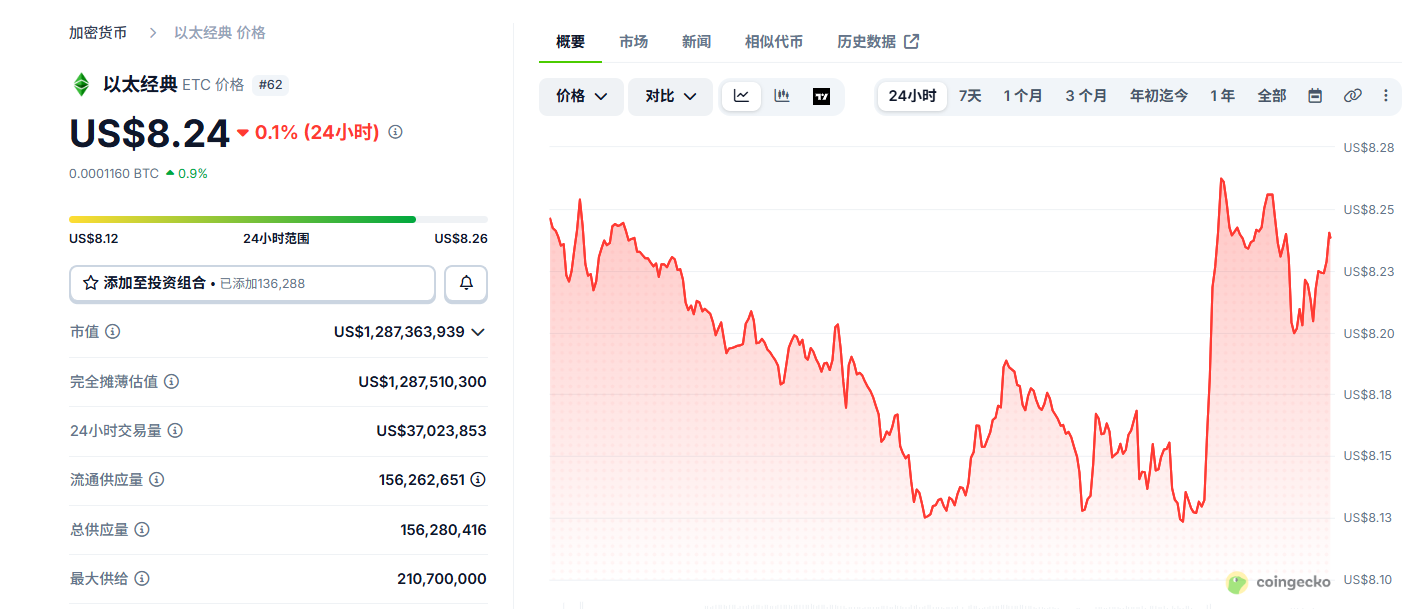The image size is (1428, 609).
Task: Click the Ethereum Classic coin logo
Action: click(81, 85)
